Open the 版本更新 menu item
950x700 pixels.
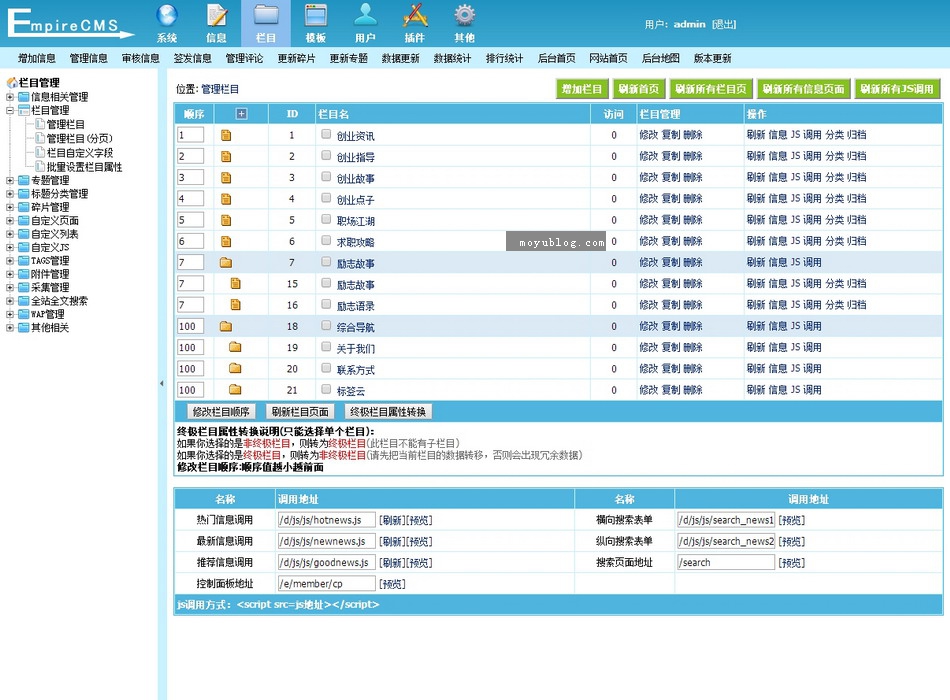(x=712, y=58)
